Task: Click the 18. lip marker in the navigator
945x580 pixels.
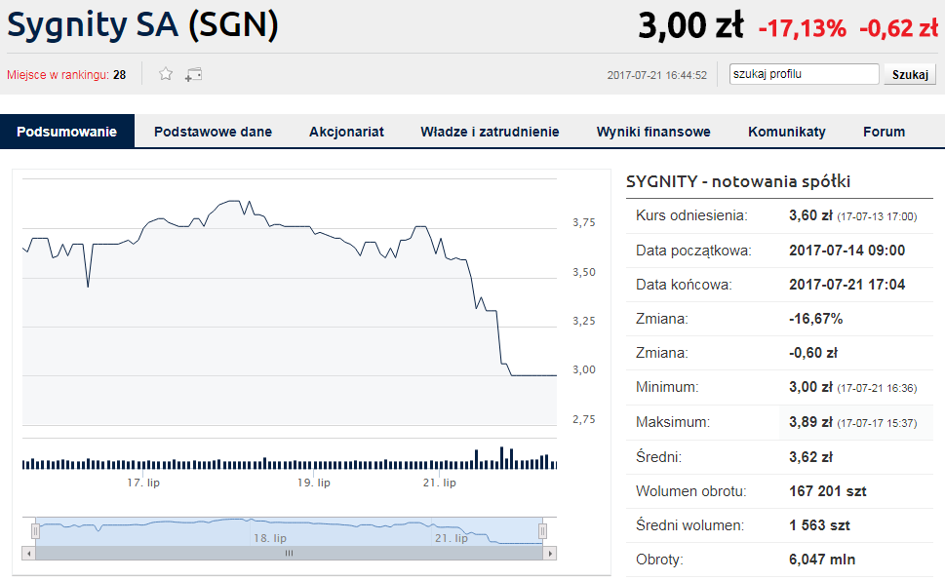Action: (269, 538)
